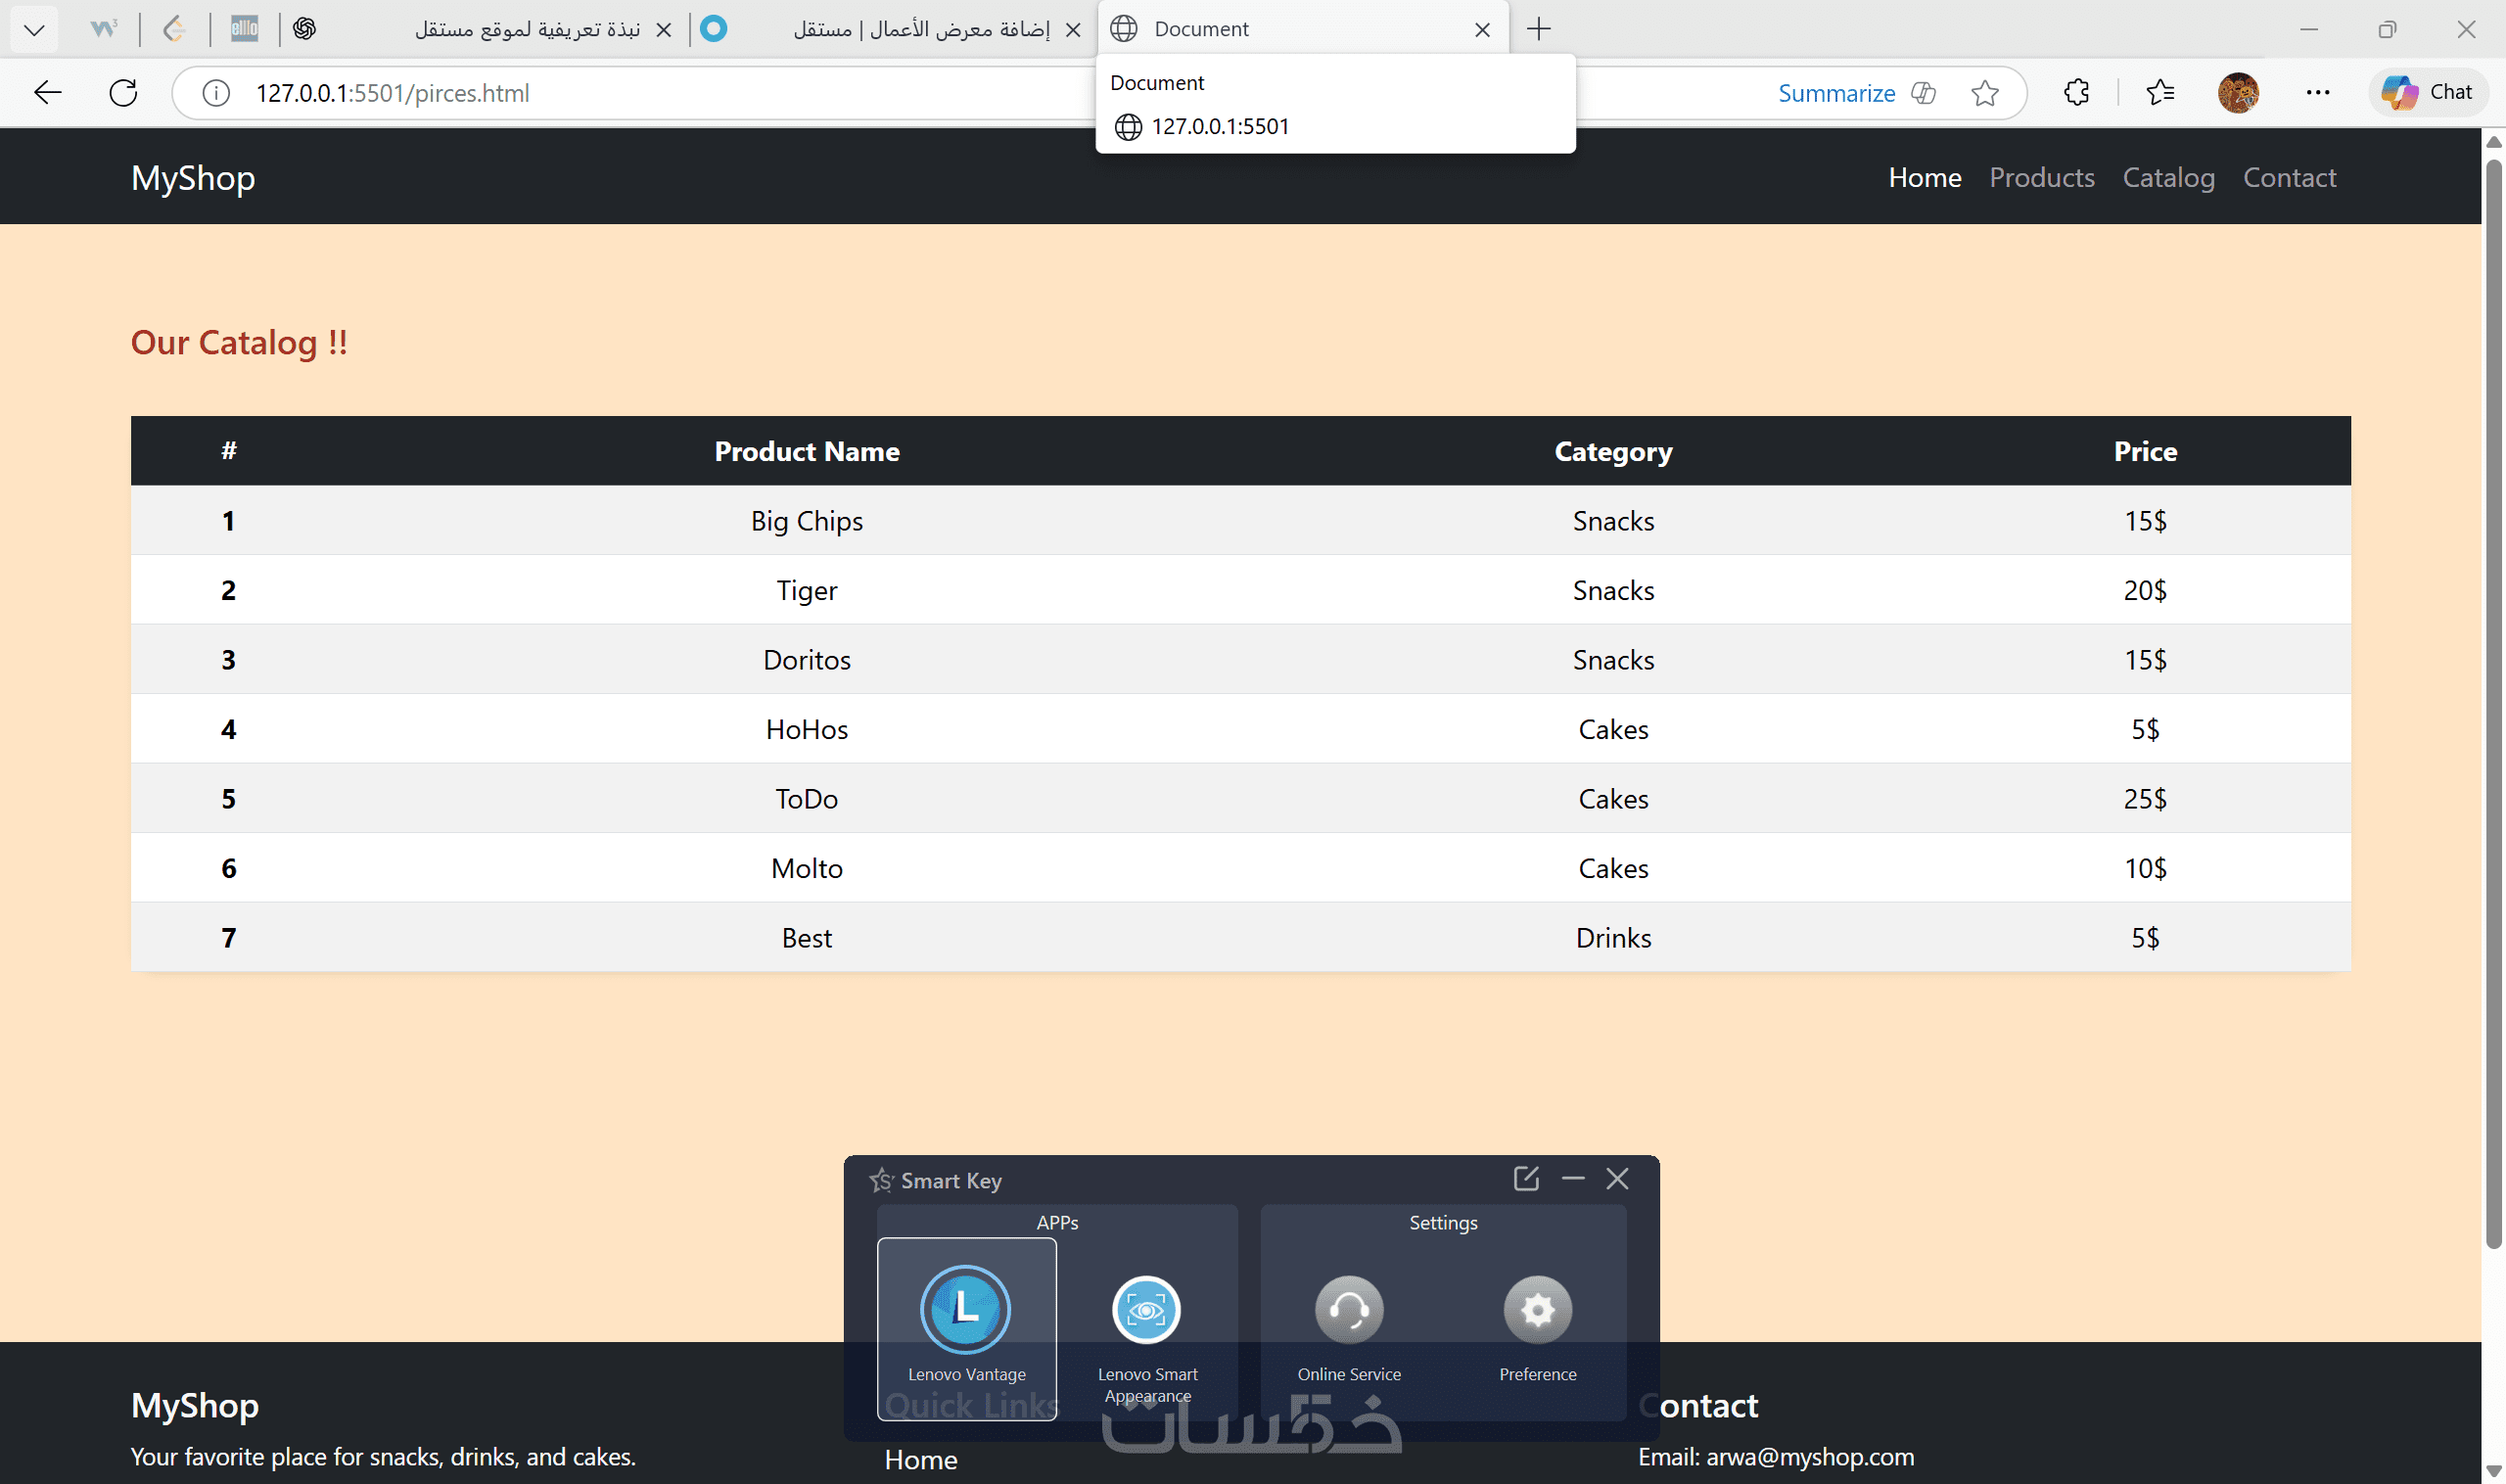Launch Lenovo Vantage app
This screenshot has height=1484, width=2506.
coord(965,1310)
